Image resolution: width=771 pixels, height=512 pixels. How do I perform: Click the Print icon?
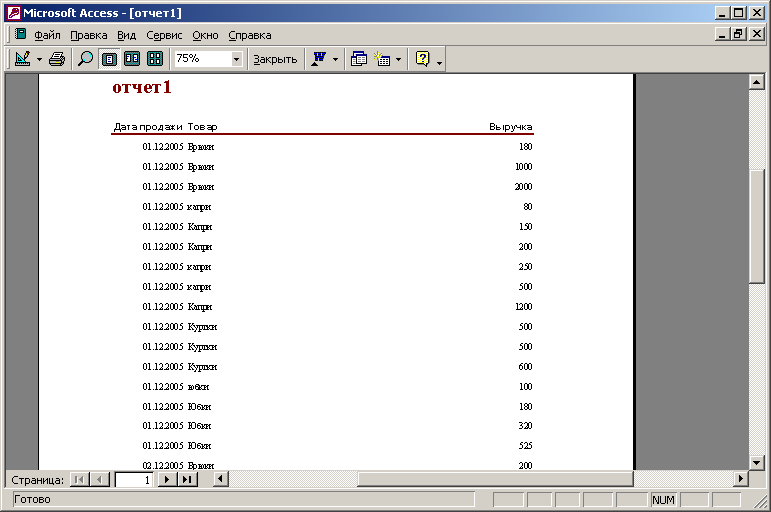click(57, 59)
